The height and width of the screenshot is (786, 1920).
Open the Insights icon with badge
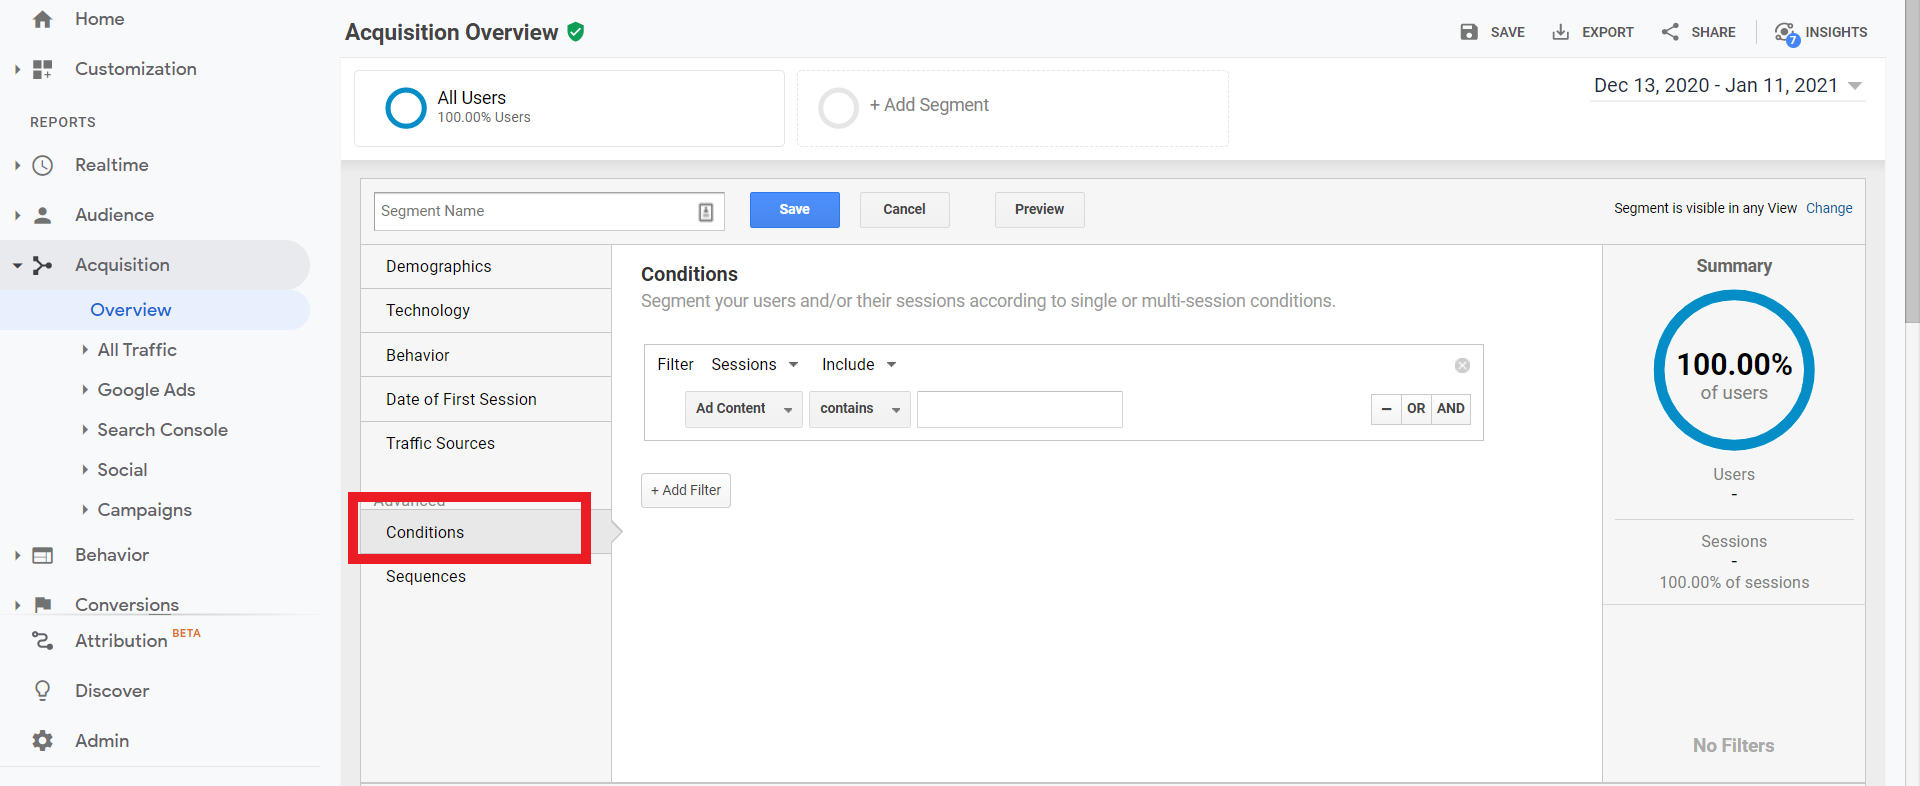pyautogui.click(x=1787, y=34)
